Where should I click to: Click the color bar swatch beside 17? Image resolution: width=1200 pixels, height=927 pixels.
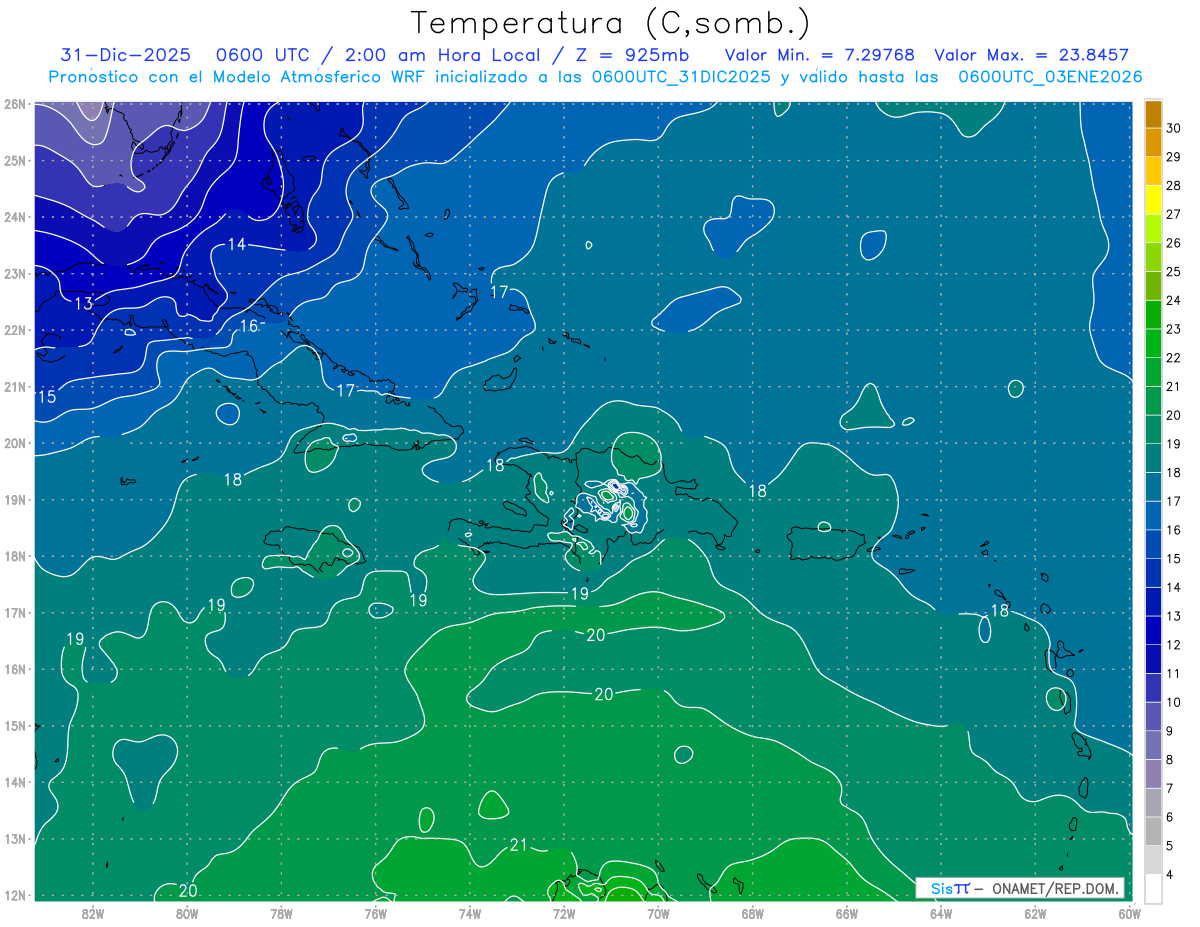pos(1153,487)
